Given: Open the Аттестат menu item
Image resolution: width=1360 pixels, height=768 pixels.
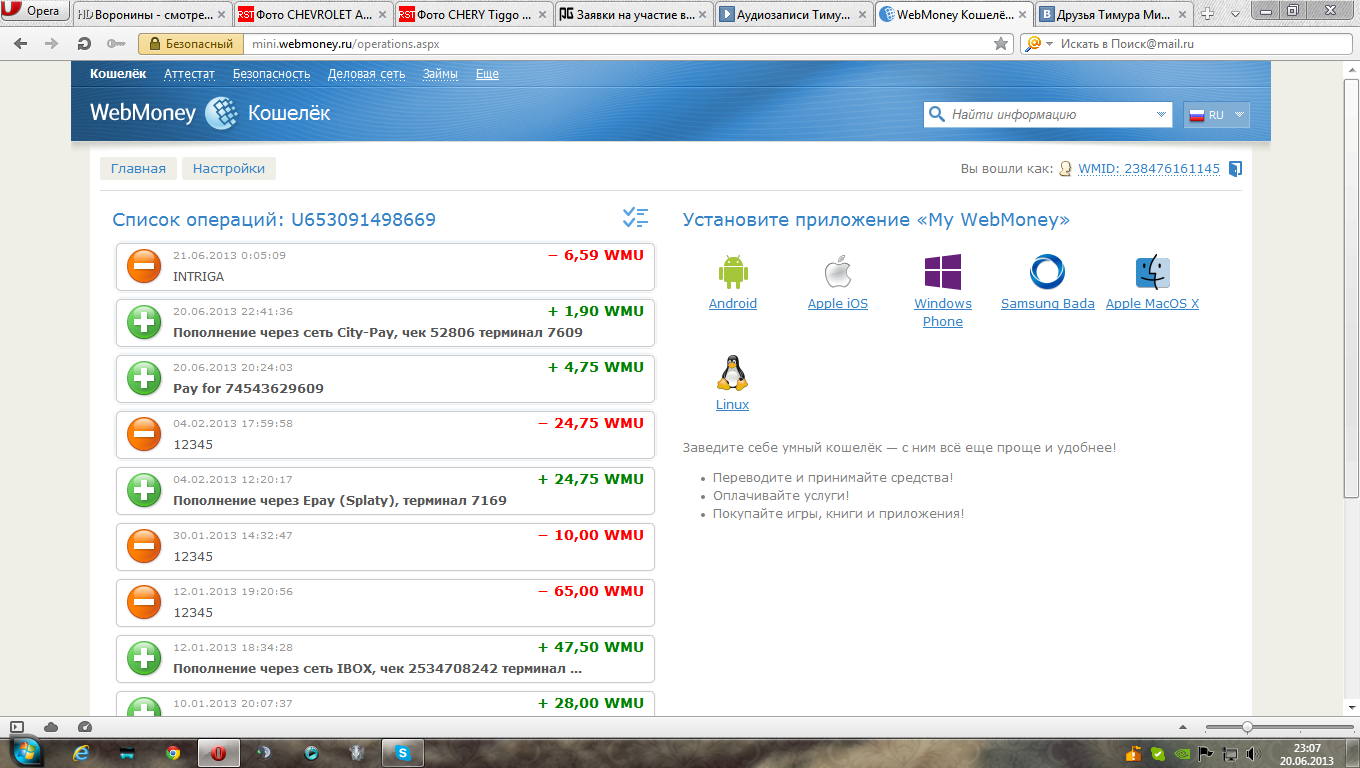Looking at the screenshot, I should coord(190,74).
